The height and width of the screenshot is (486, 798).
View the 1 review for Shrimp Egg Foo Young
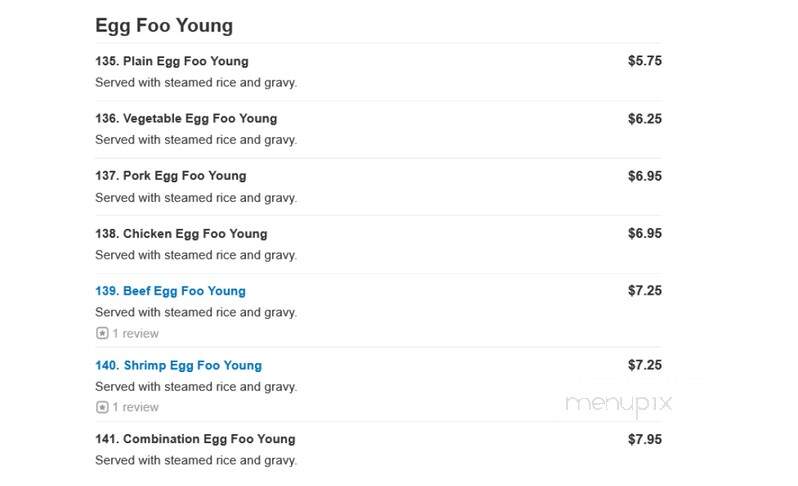click(135, 407)
